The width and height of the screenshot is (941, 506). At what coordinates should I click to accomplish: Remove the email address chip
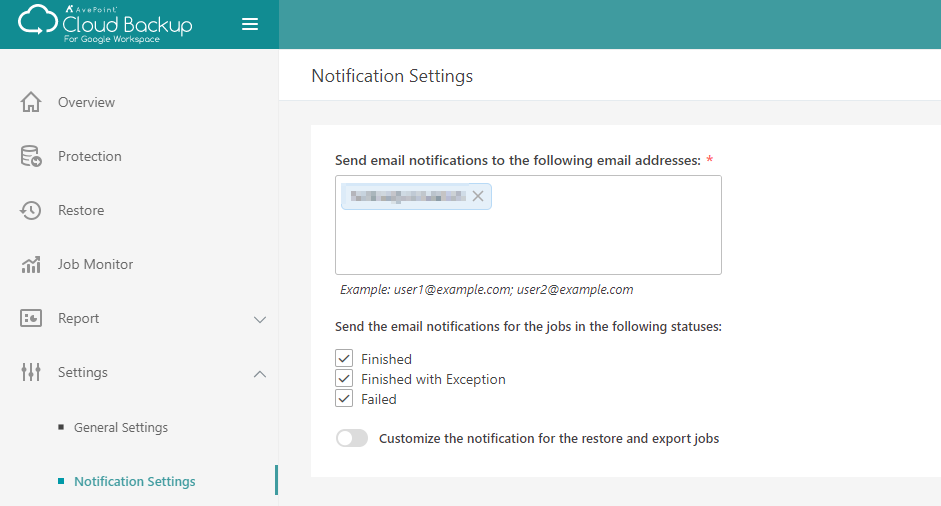[478, 196]
